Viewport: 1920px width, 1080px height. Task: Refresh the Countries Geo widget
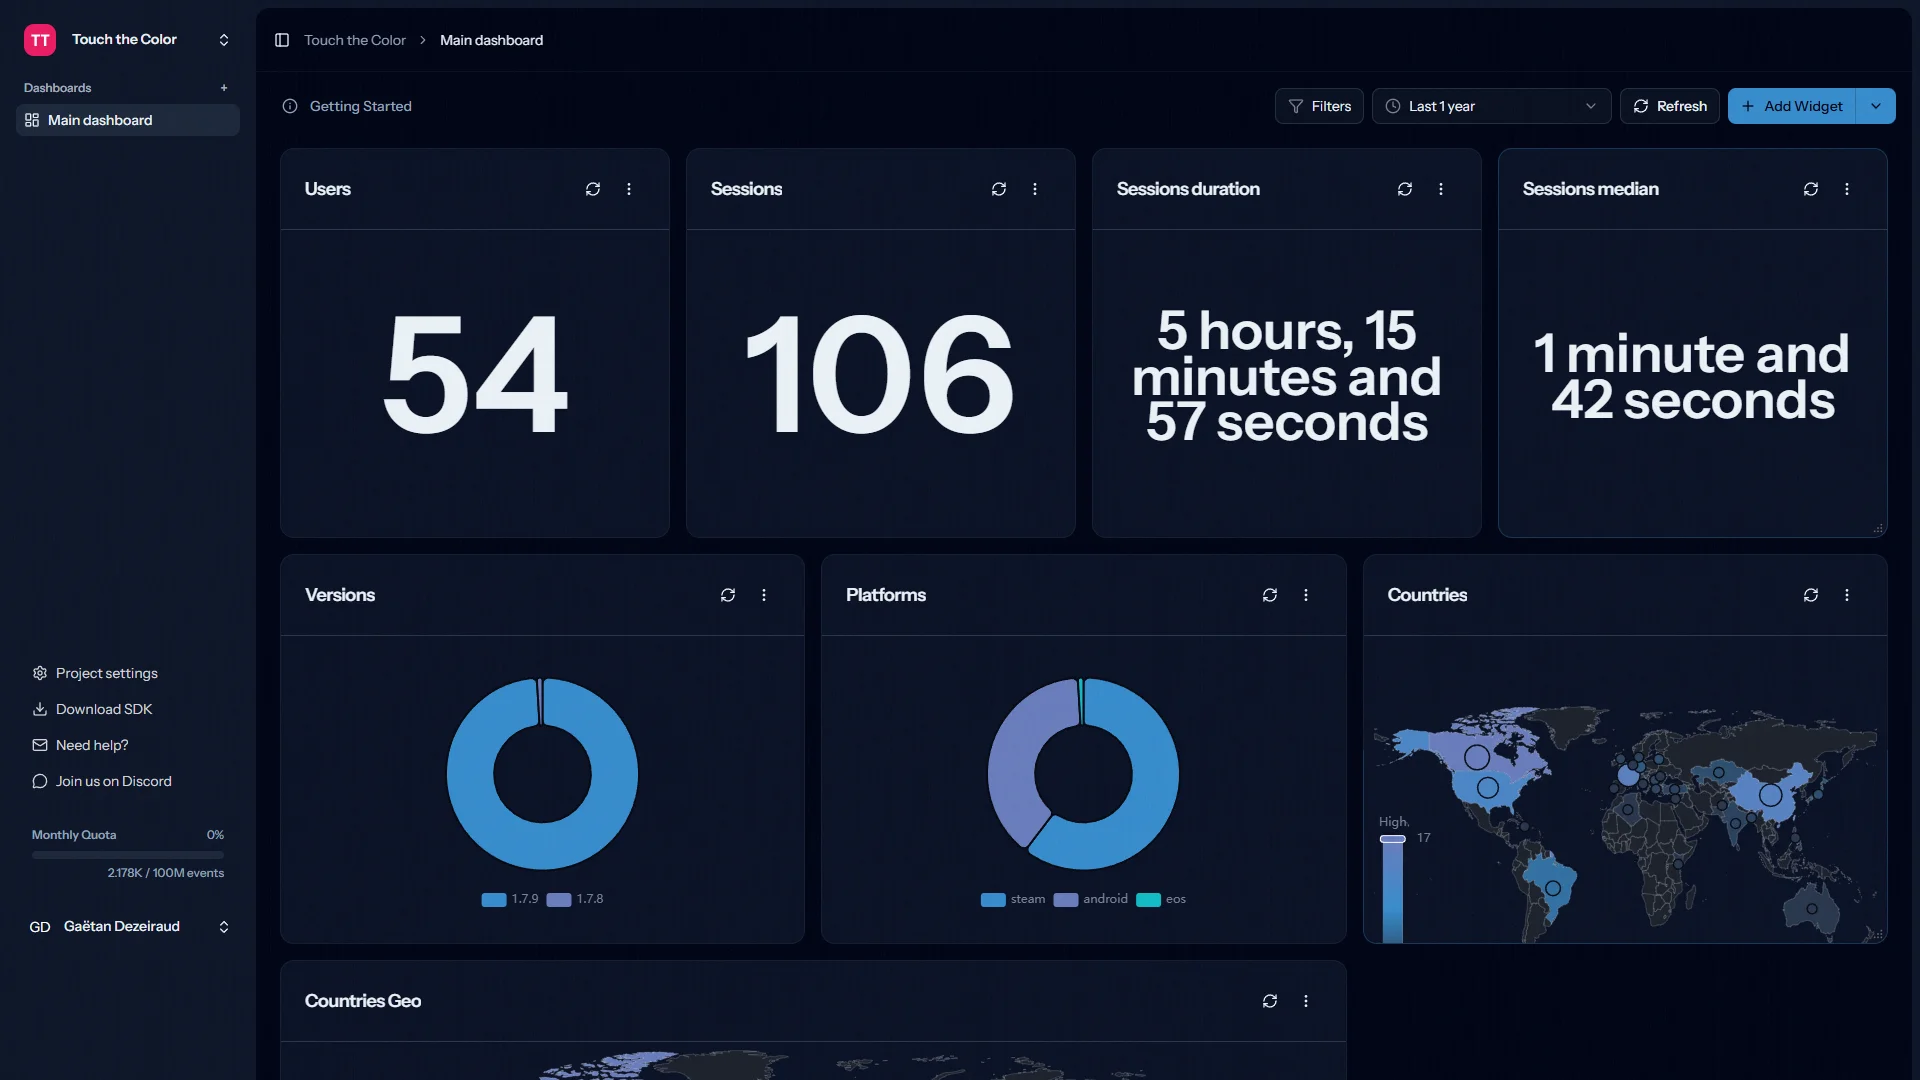click(1270, 1001)
